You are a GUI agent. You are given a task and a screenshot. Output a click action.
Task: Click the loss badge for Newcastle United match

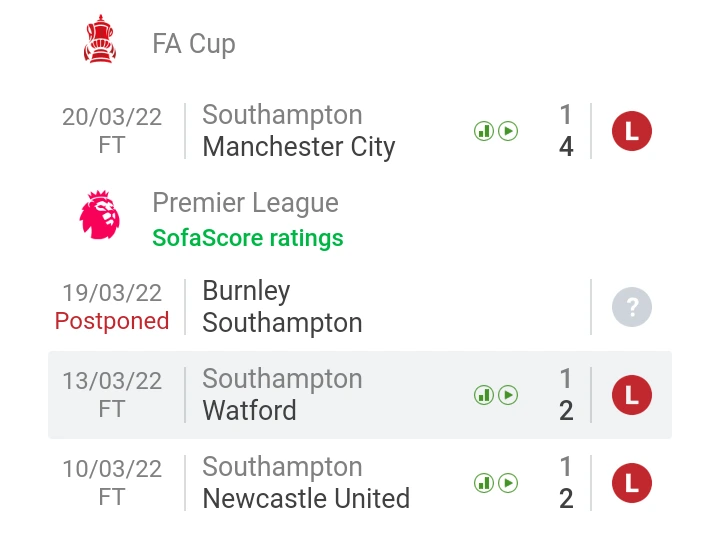pyautogui.click(x=632, y=483)
